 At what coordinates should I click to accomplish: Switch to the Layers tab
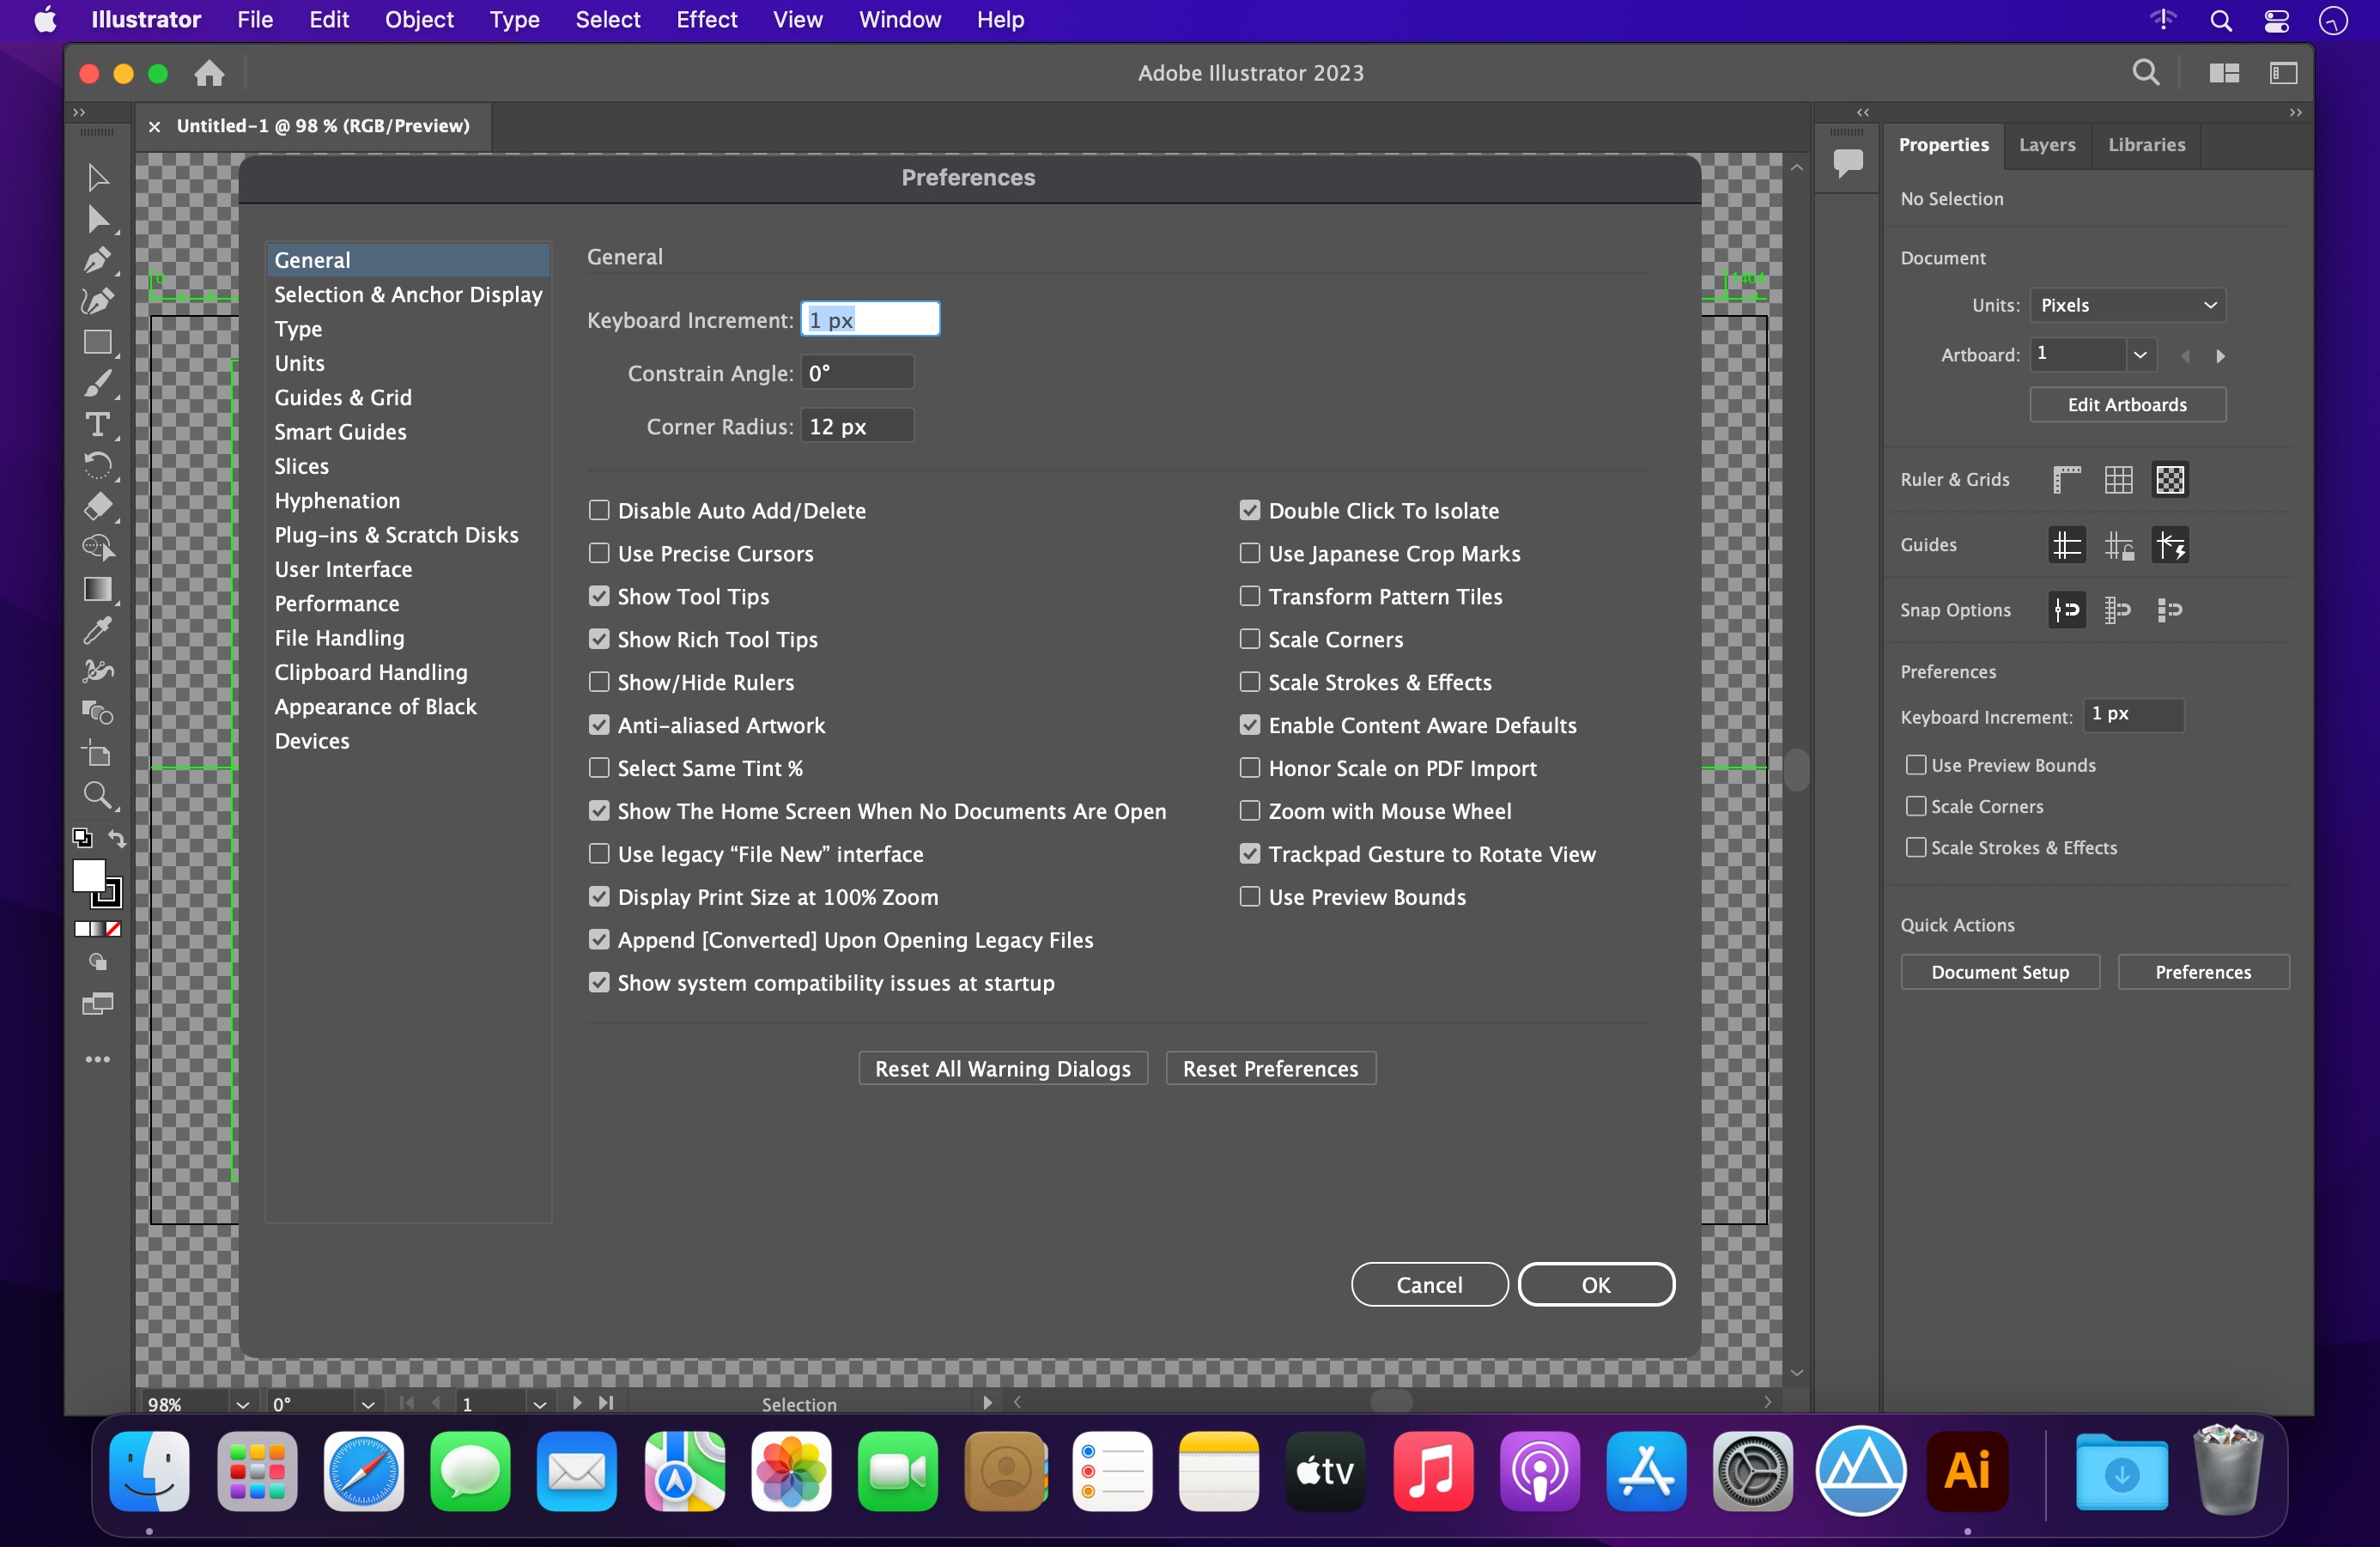tap(2046, 145)
